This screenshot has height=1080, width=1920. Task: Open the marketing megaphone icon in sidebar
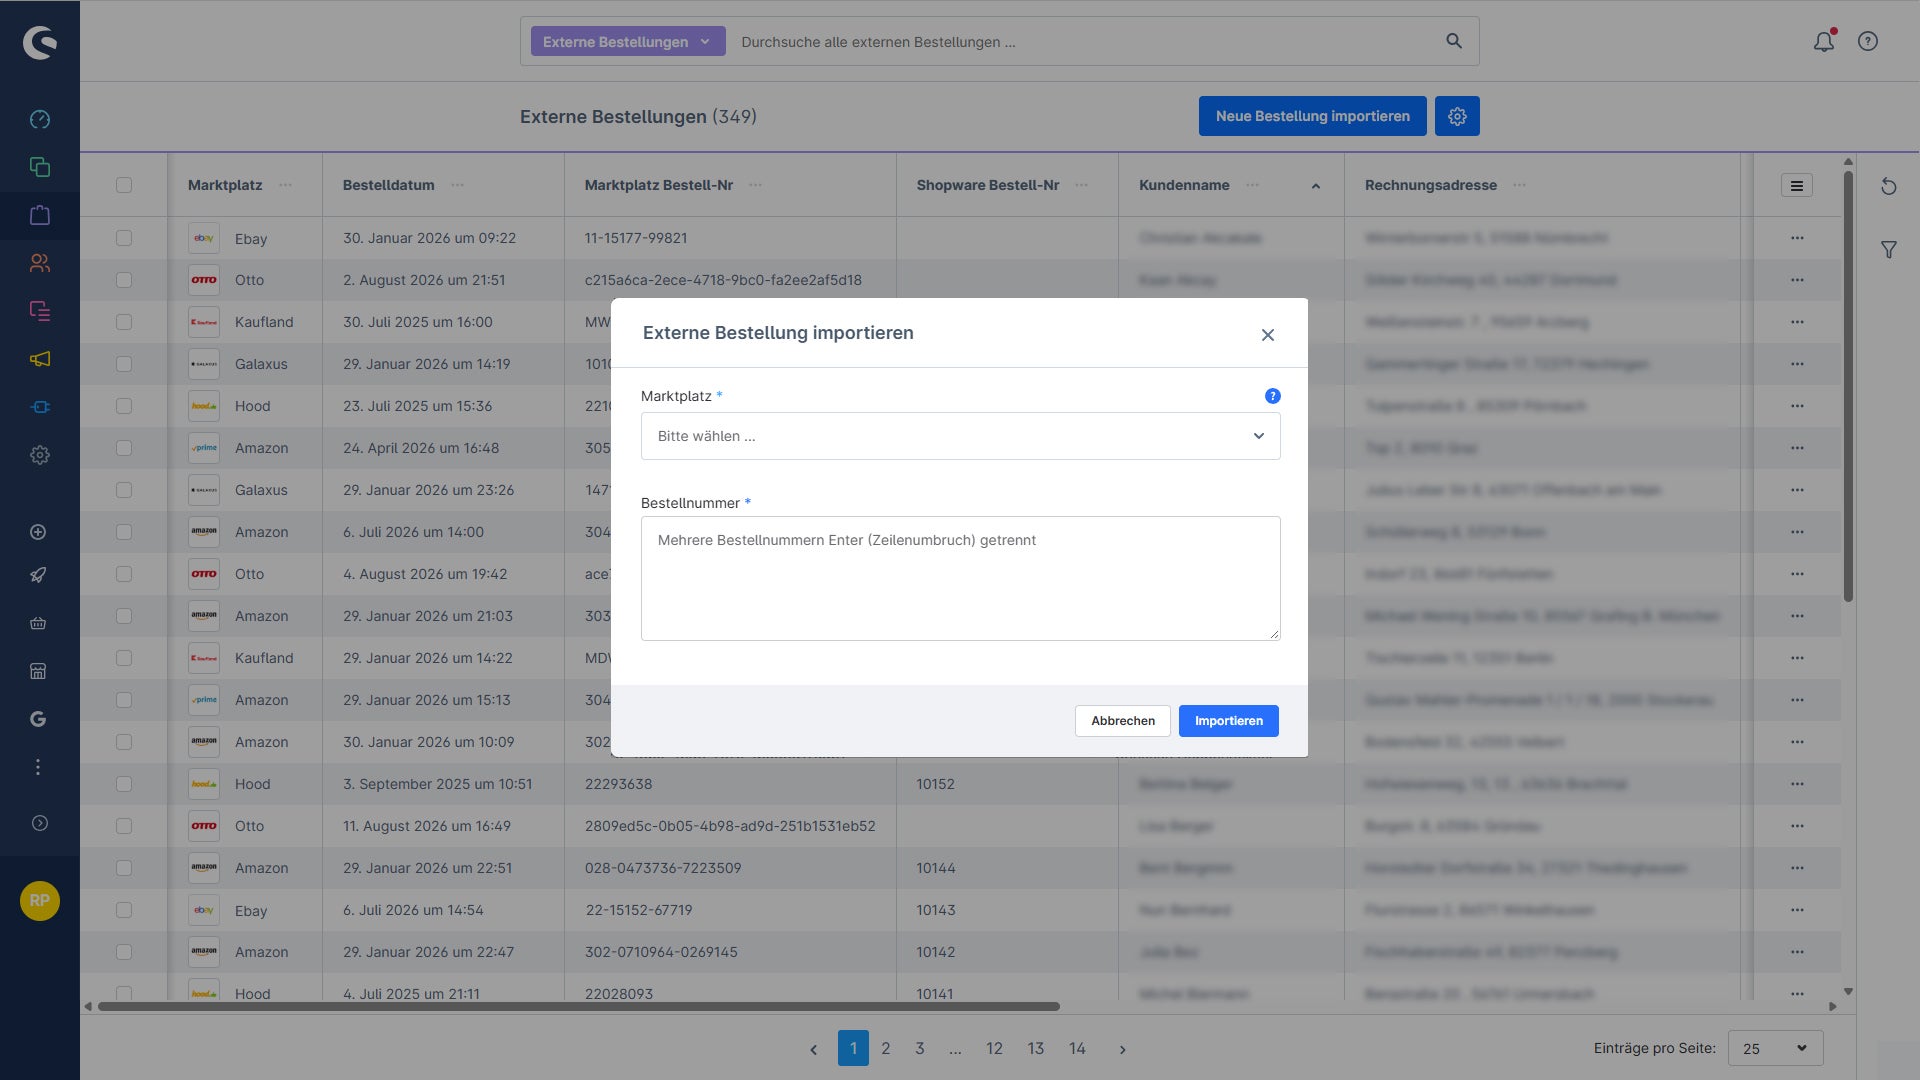tap(39, 359)
